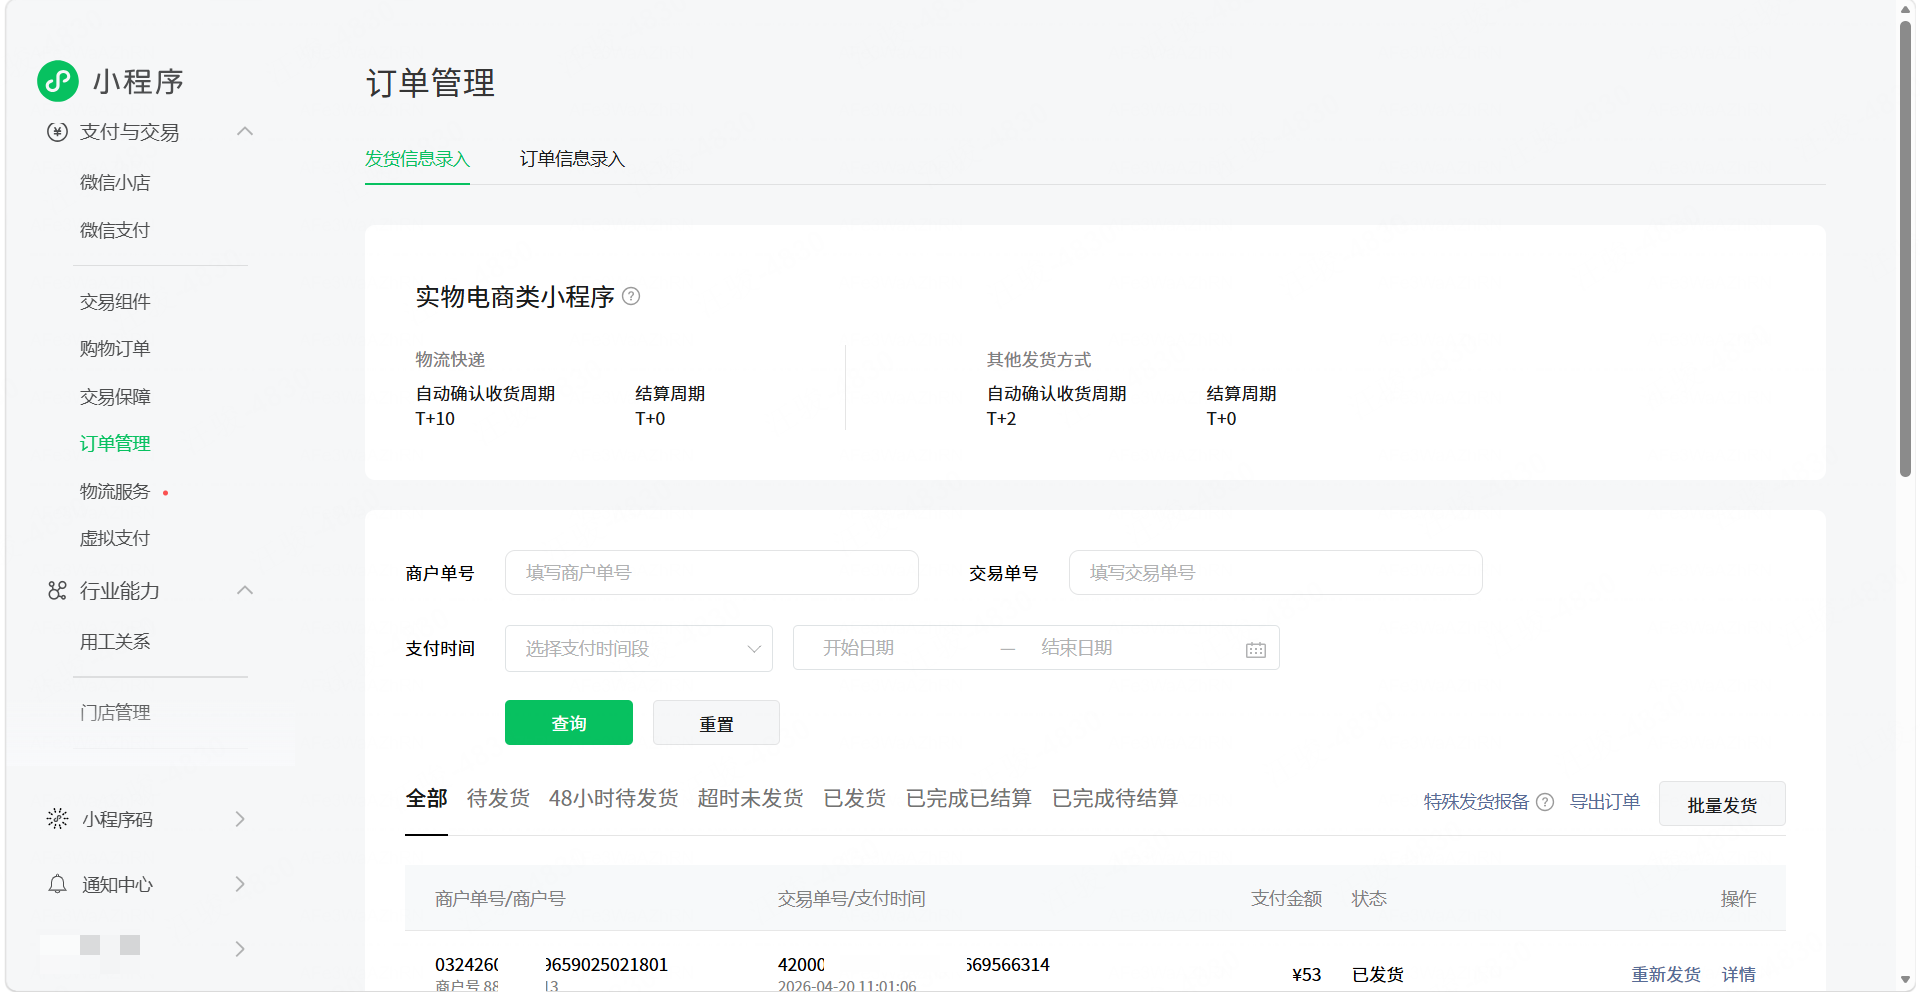Click the green 查询 button

point(569,722)
